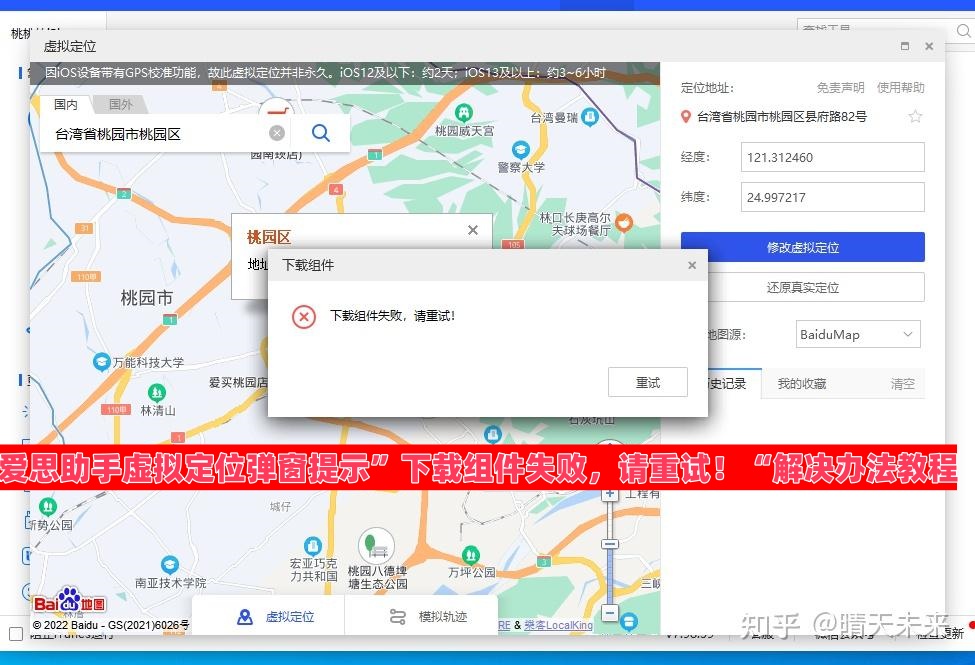Click 清空 to clear the history list
Screen dimensions: 975x665
pos(903,384)
